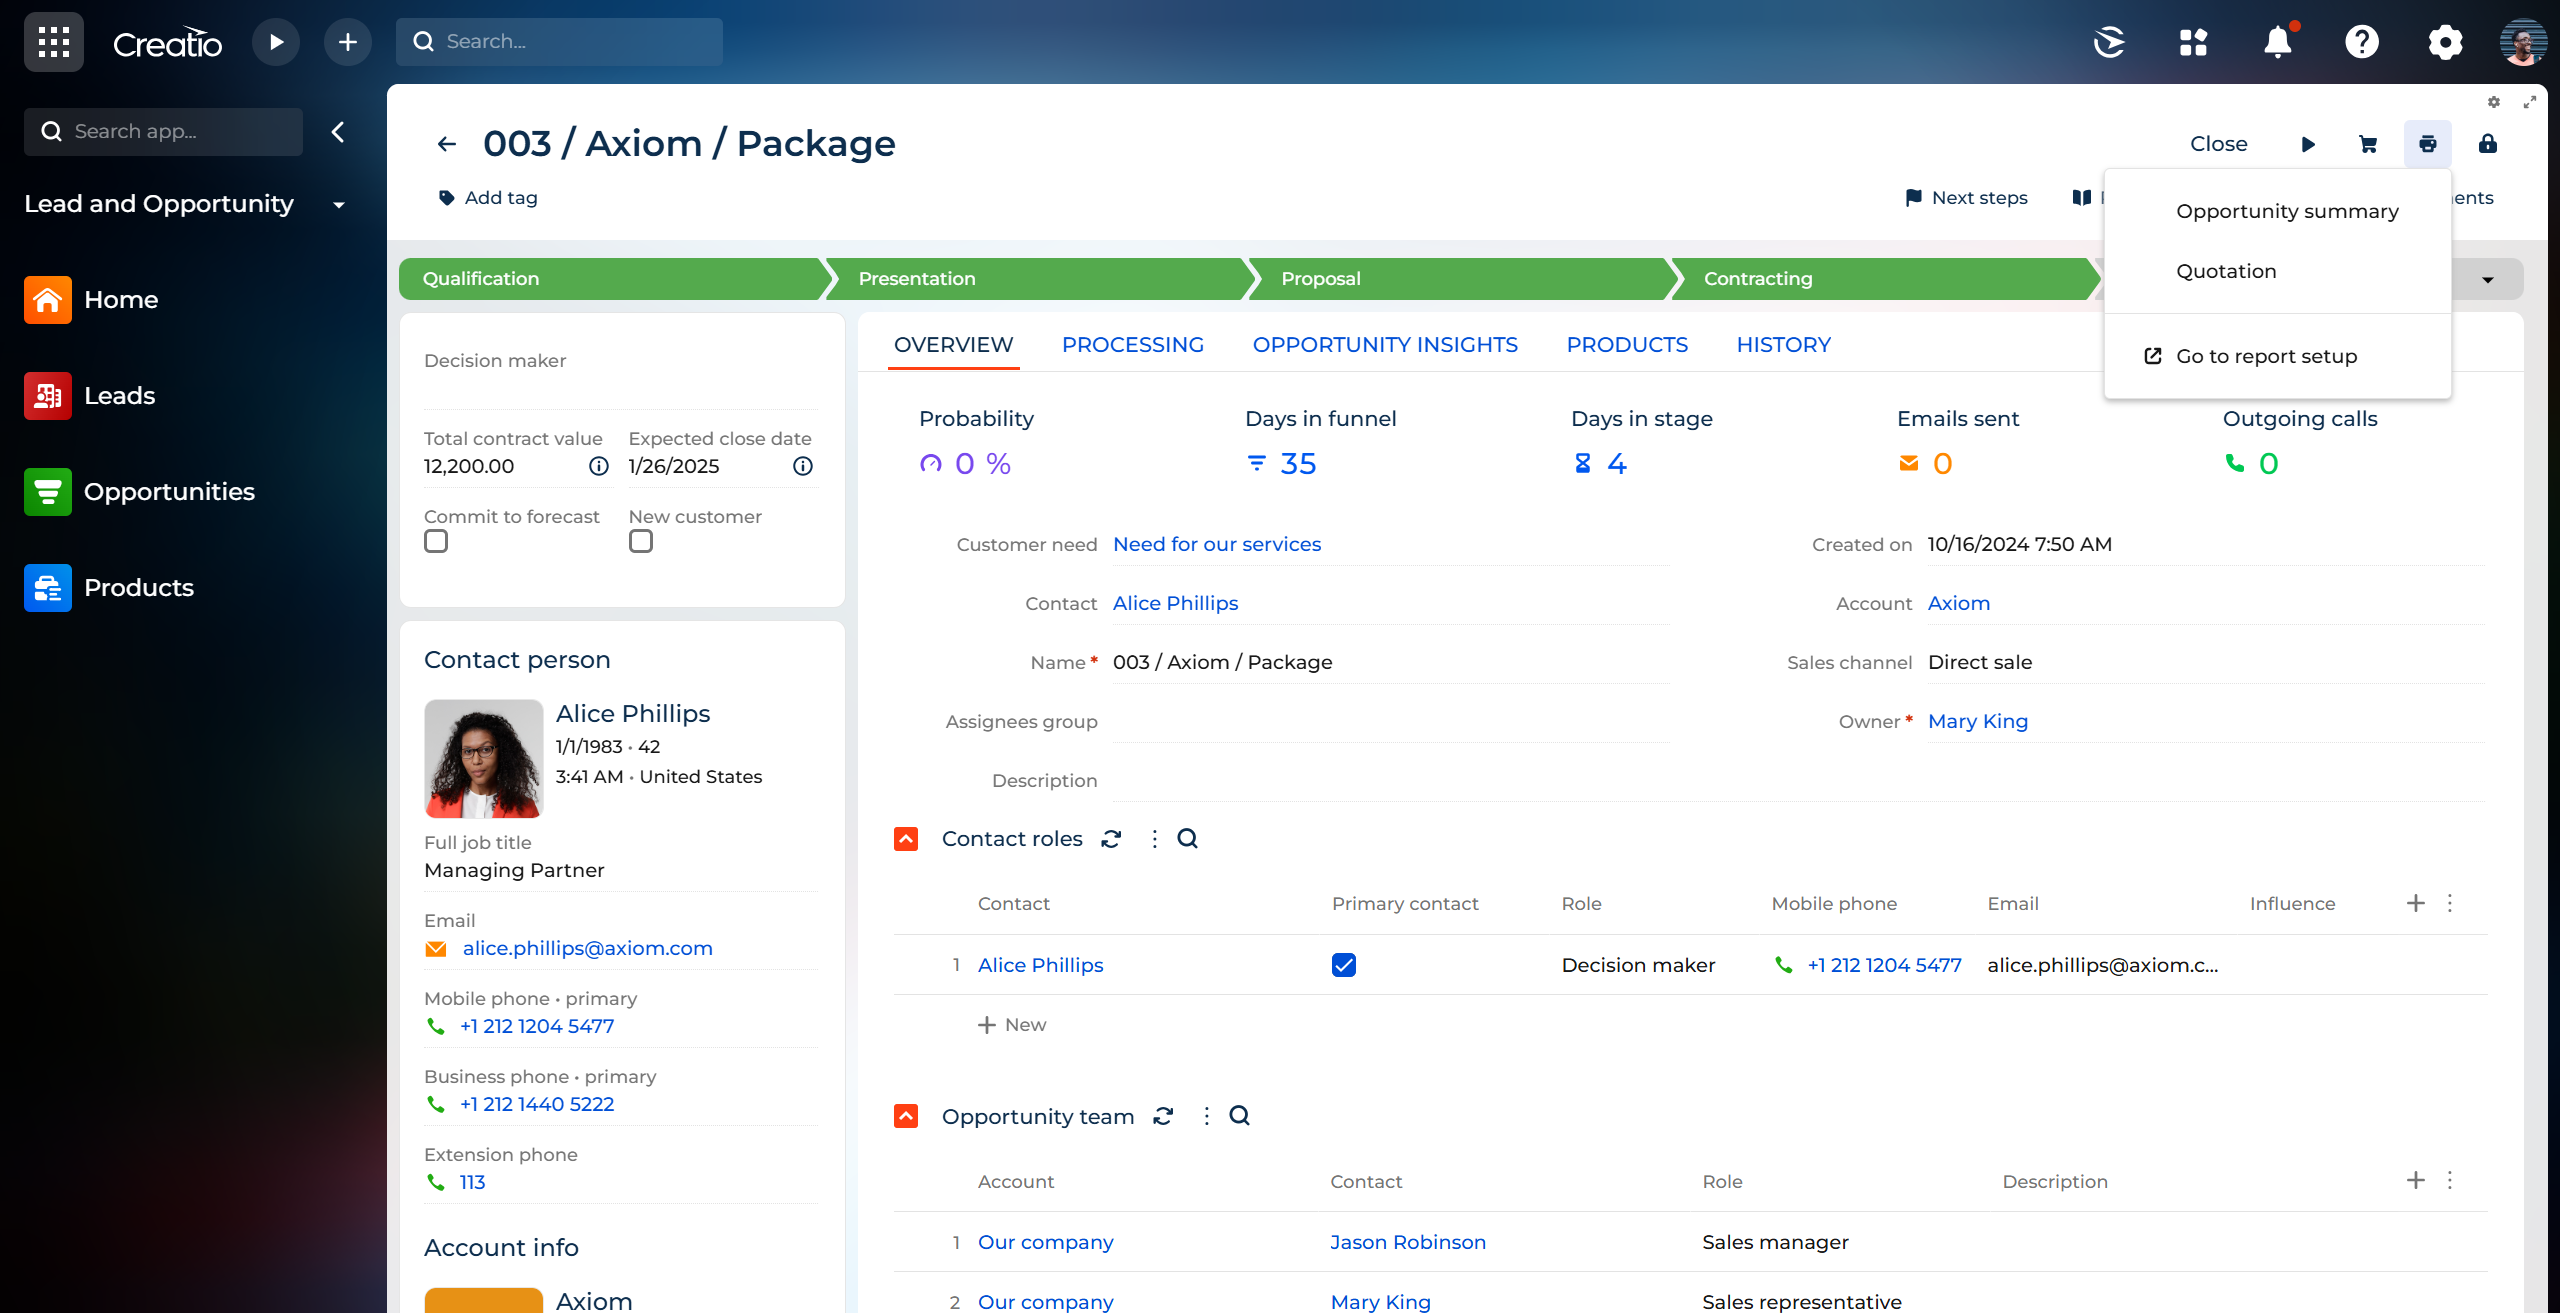The height and width of the screenshot is (1313, 2560).
Task: Open the Mary King owner link
Action: (x=1977, y=721)
